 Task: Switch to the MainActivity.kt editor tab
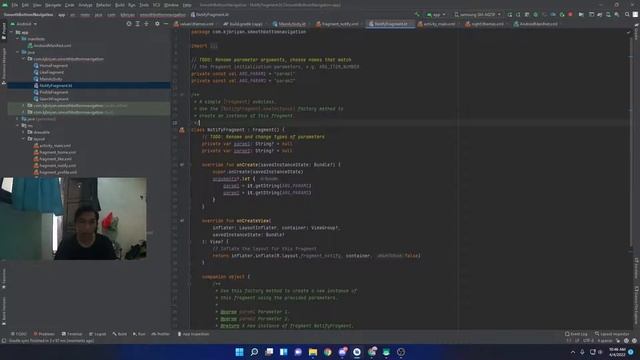(x=291, y=24)
